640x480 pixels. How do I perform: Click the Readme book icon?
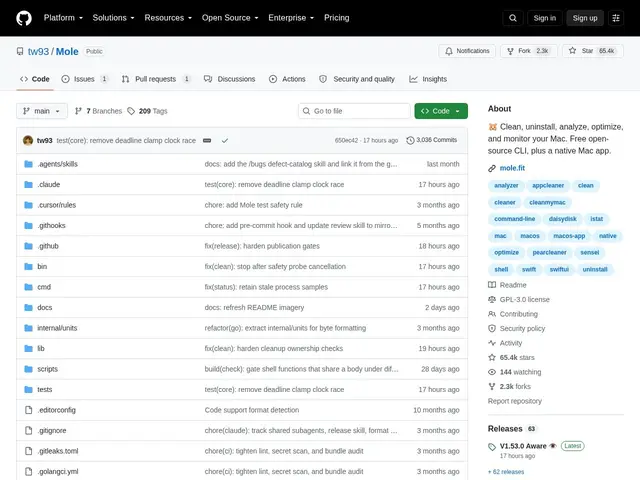492,285
